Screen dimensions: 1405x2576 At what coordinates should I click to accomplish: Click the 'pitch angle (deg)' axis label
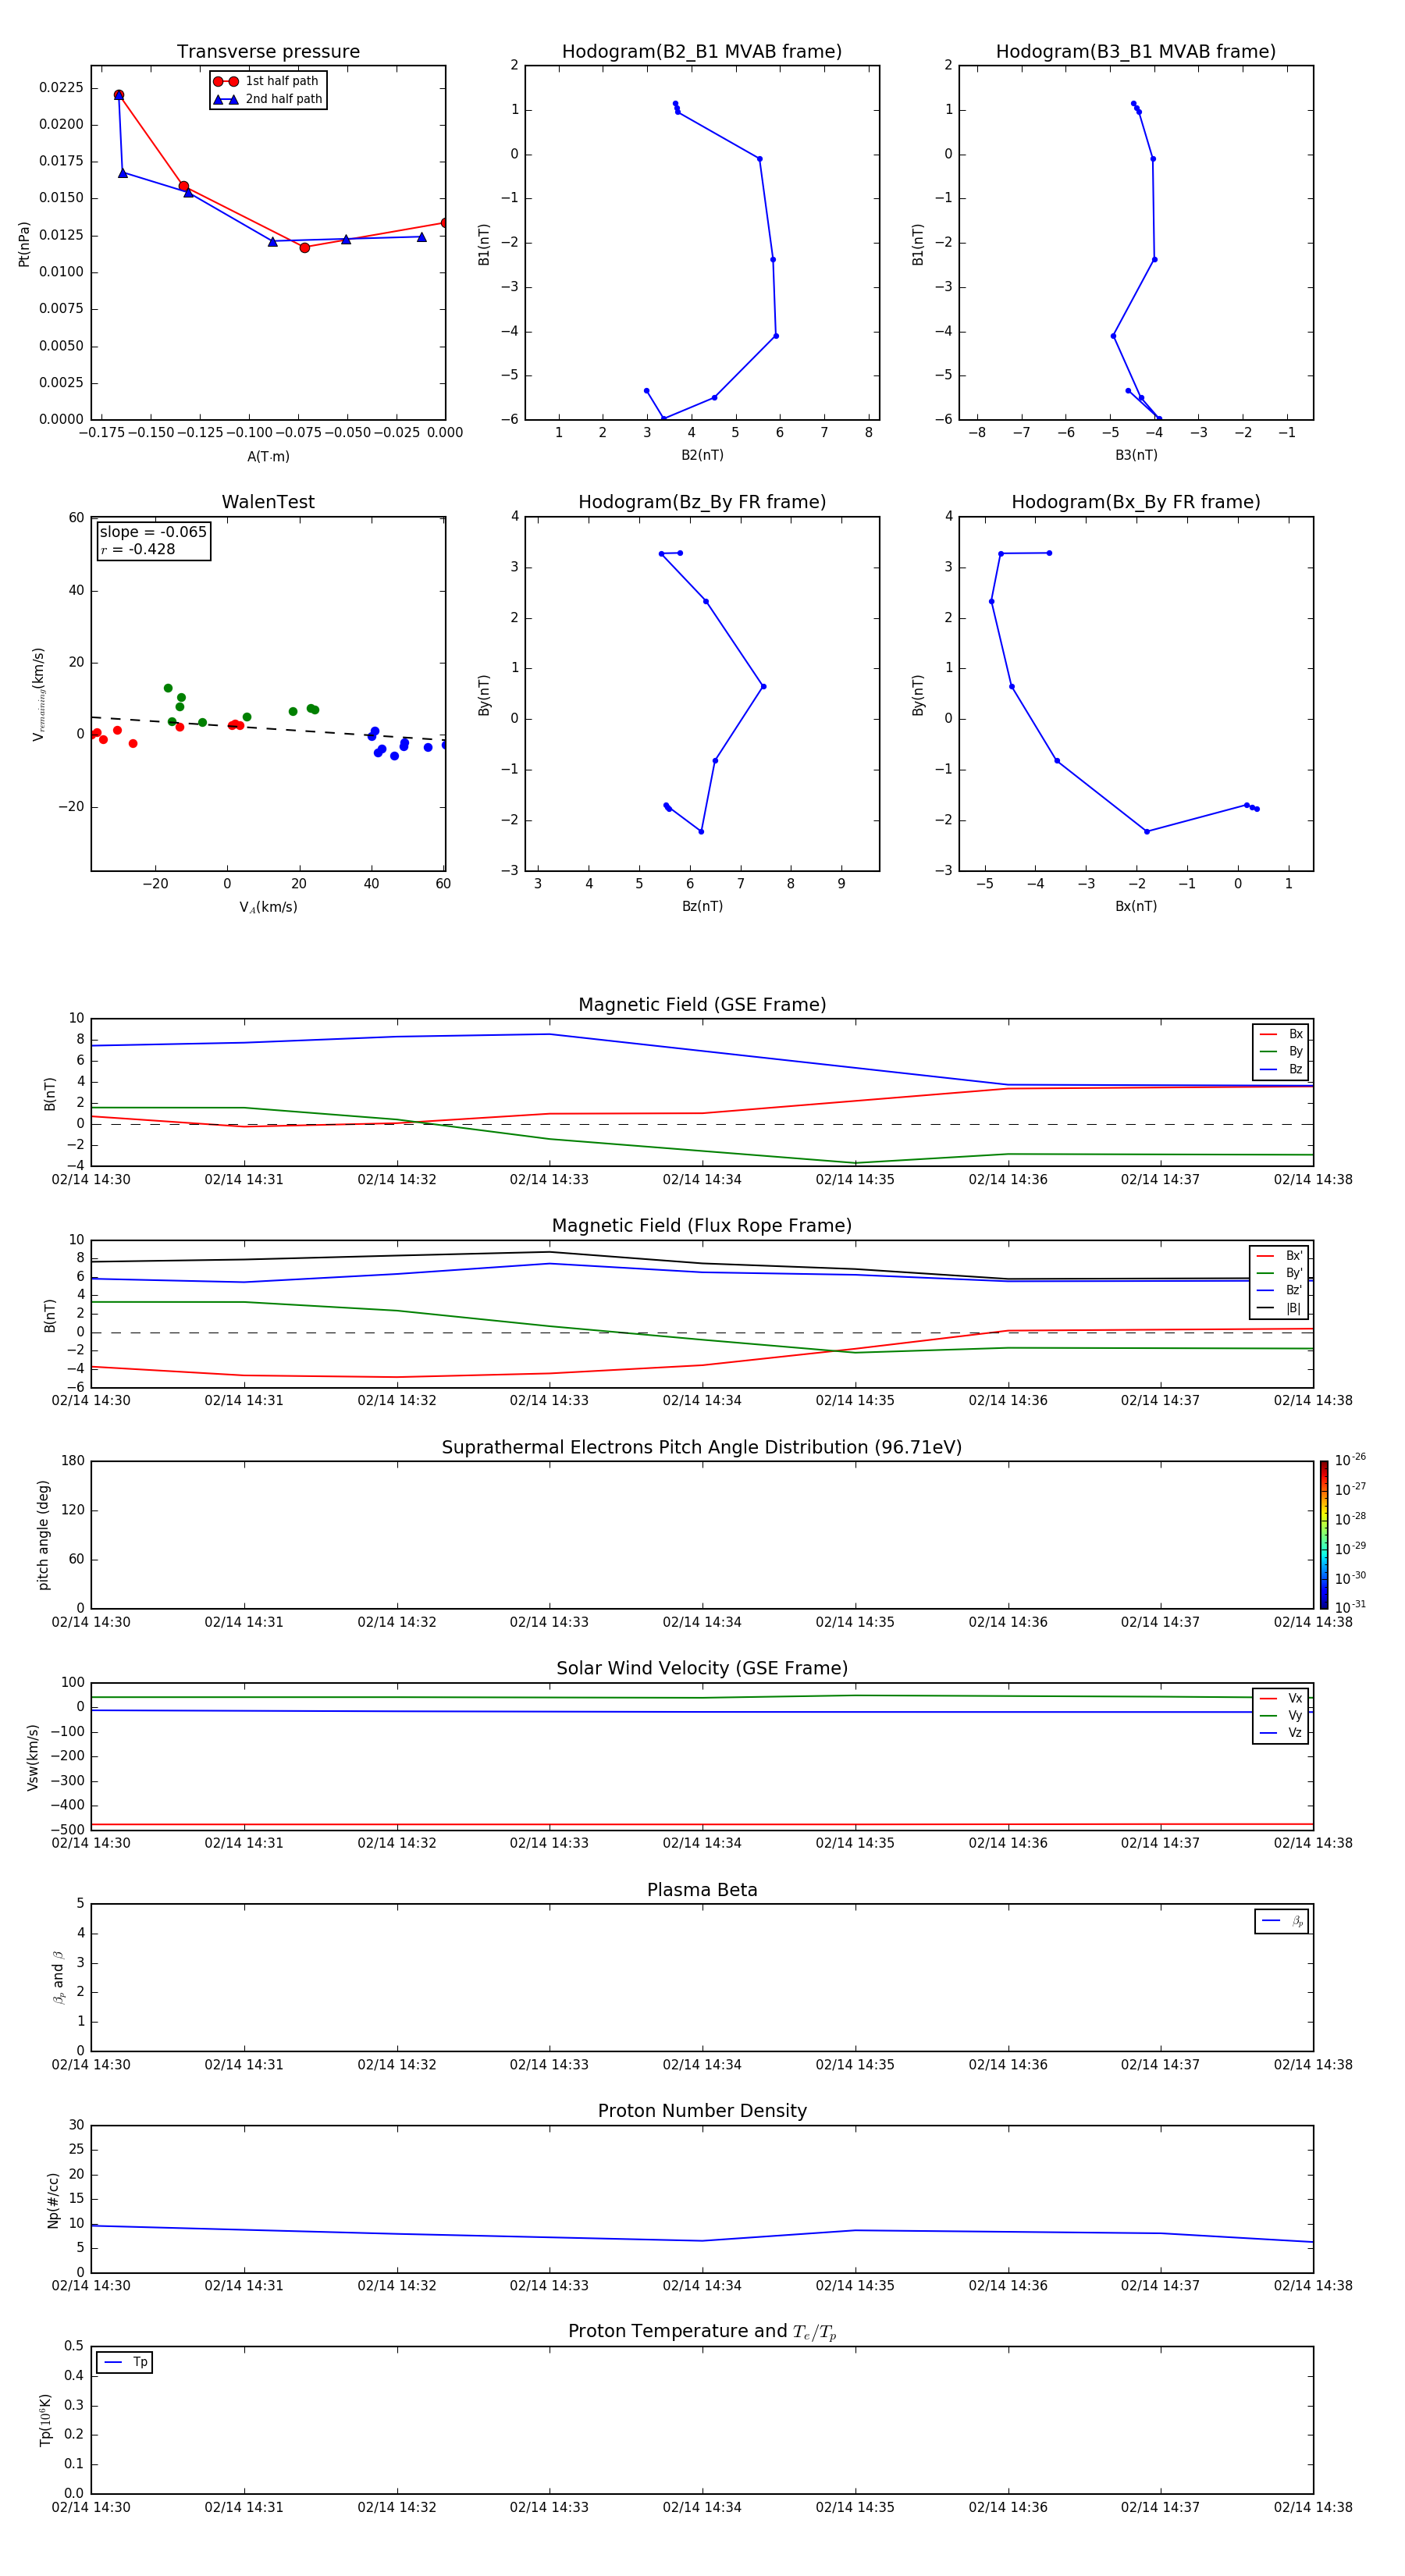(x=43, y=1535)
